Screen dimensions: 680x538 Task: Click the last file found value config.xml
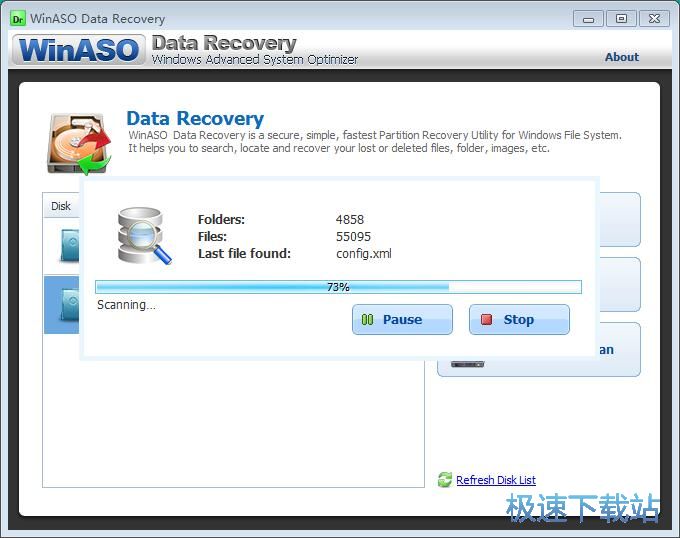click(363, 254)
